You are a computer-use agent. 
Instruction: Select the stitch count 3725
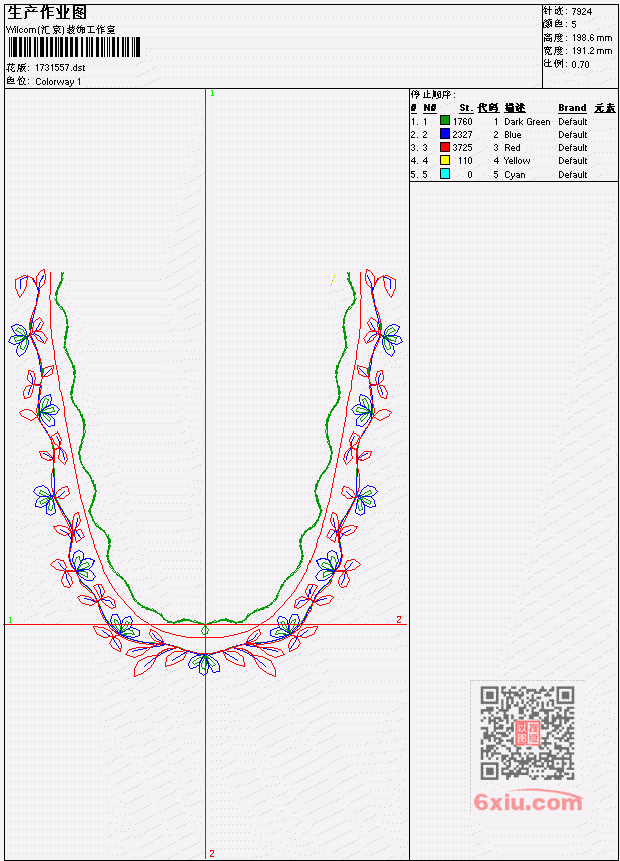(x=462, y=148)
